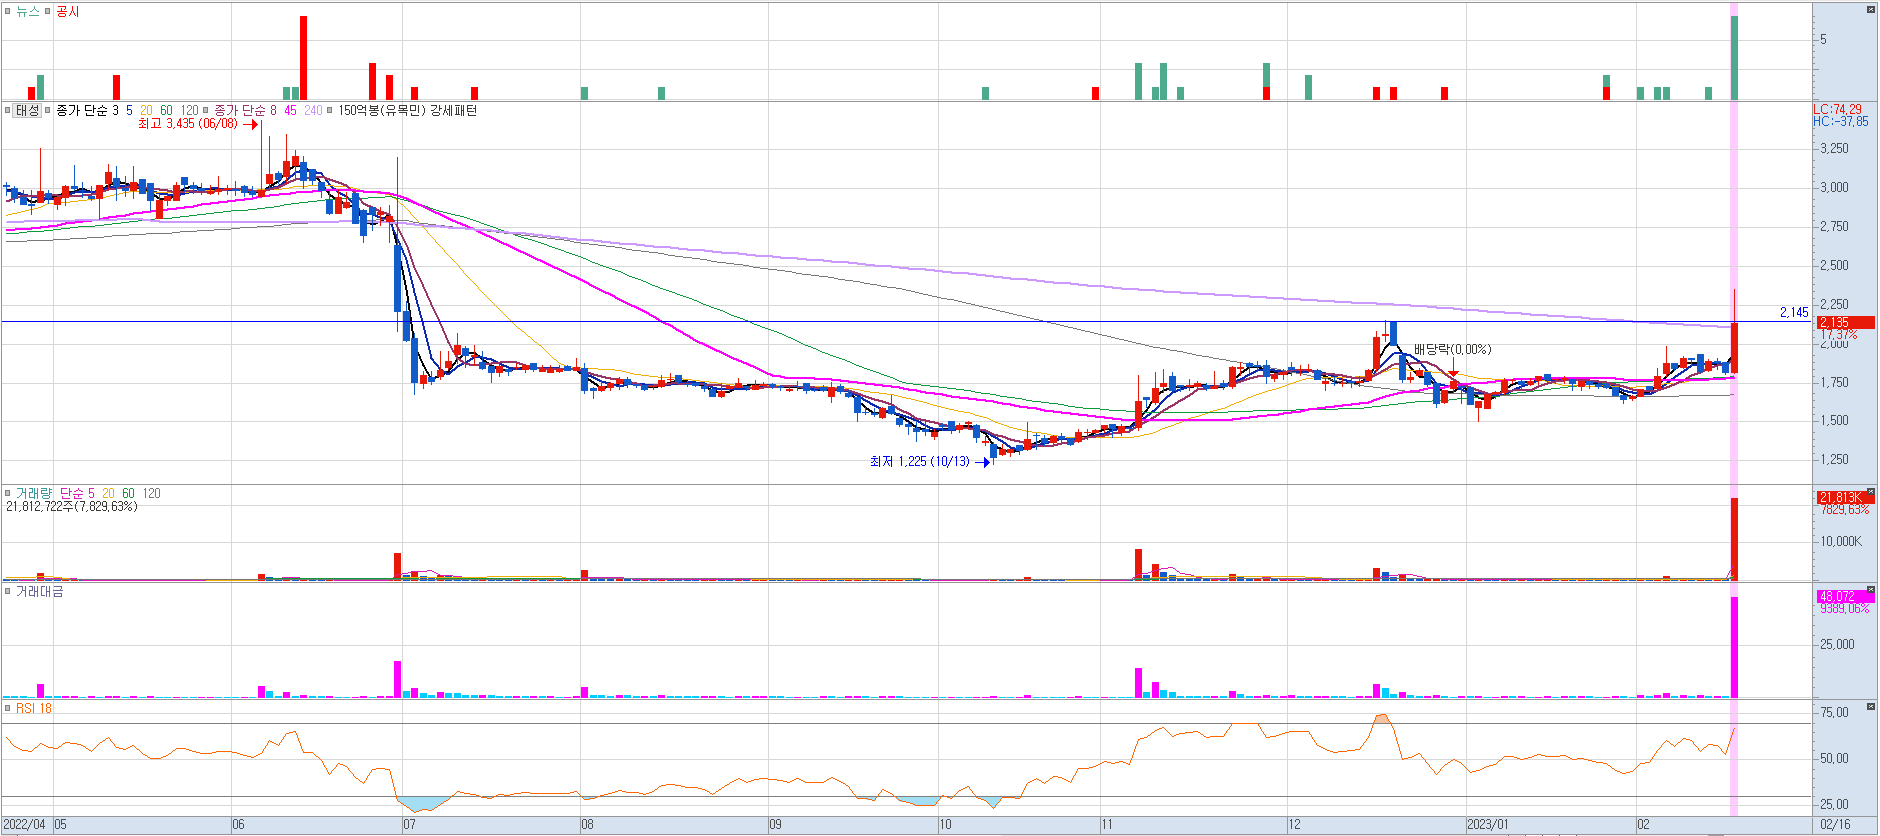Image resolution: width=1880 pixels, height=836 pixels.
Task: Toggle the 거래량 panel square marker
Action: point(7,493)
